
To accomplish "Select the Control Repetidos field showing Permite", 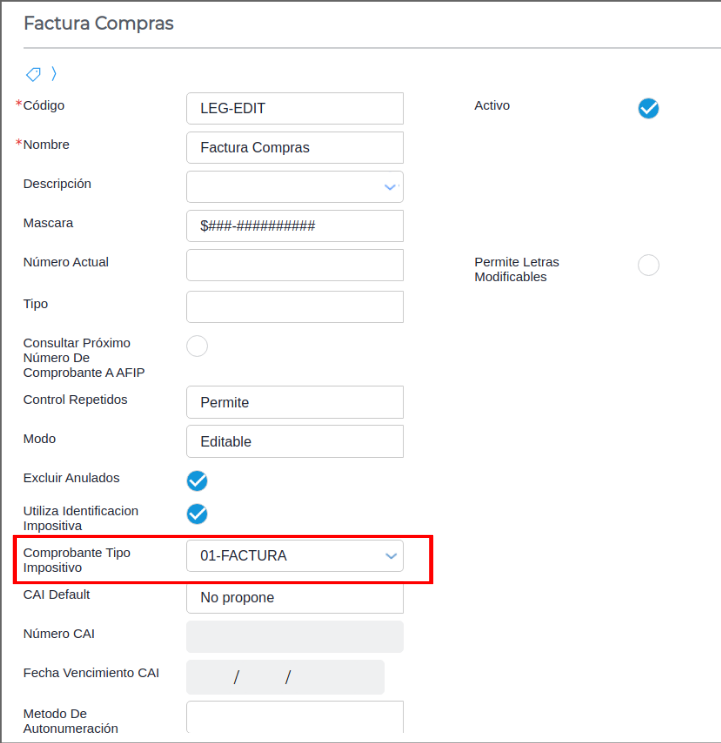I will [294, 402].
